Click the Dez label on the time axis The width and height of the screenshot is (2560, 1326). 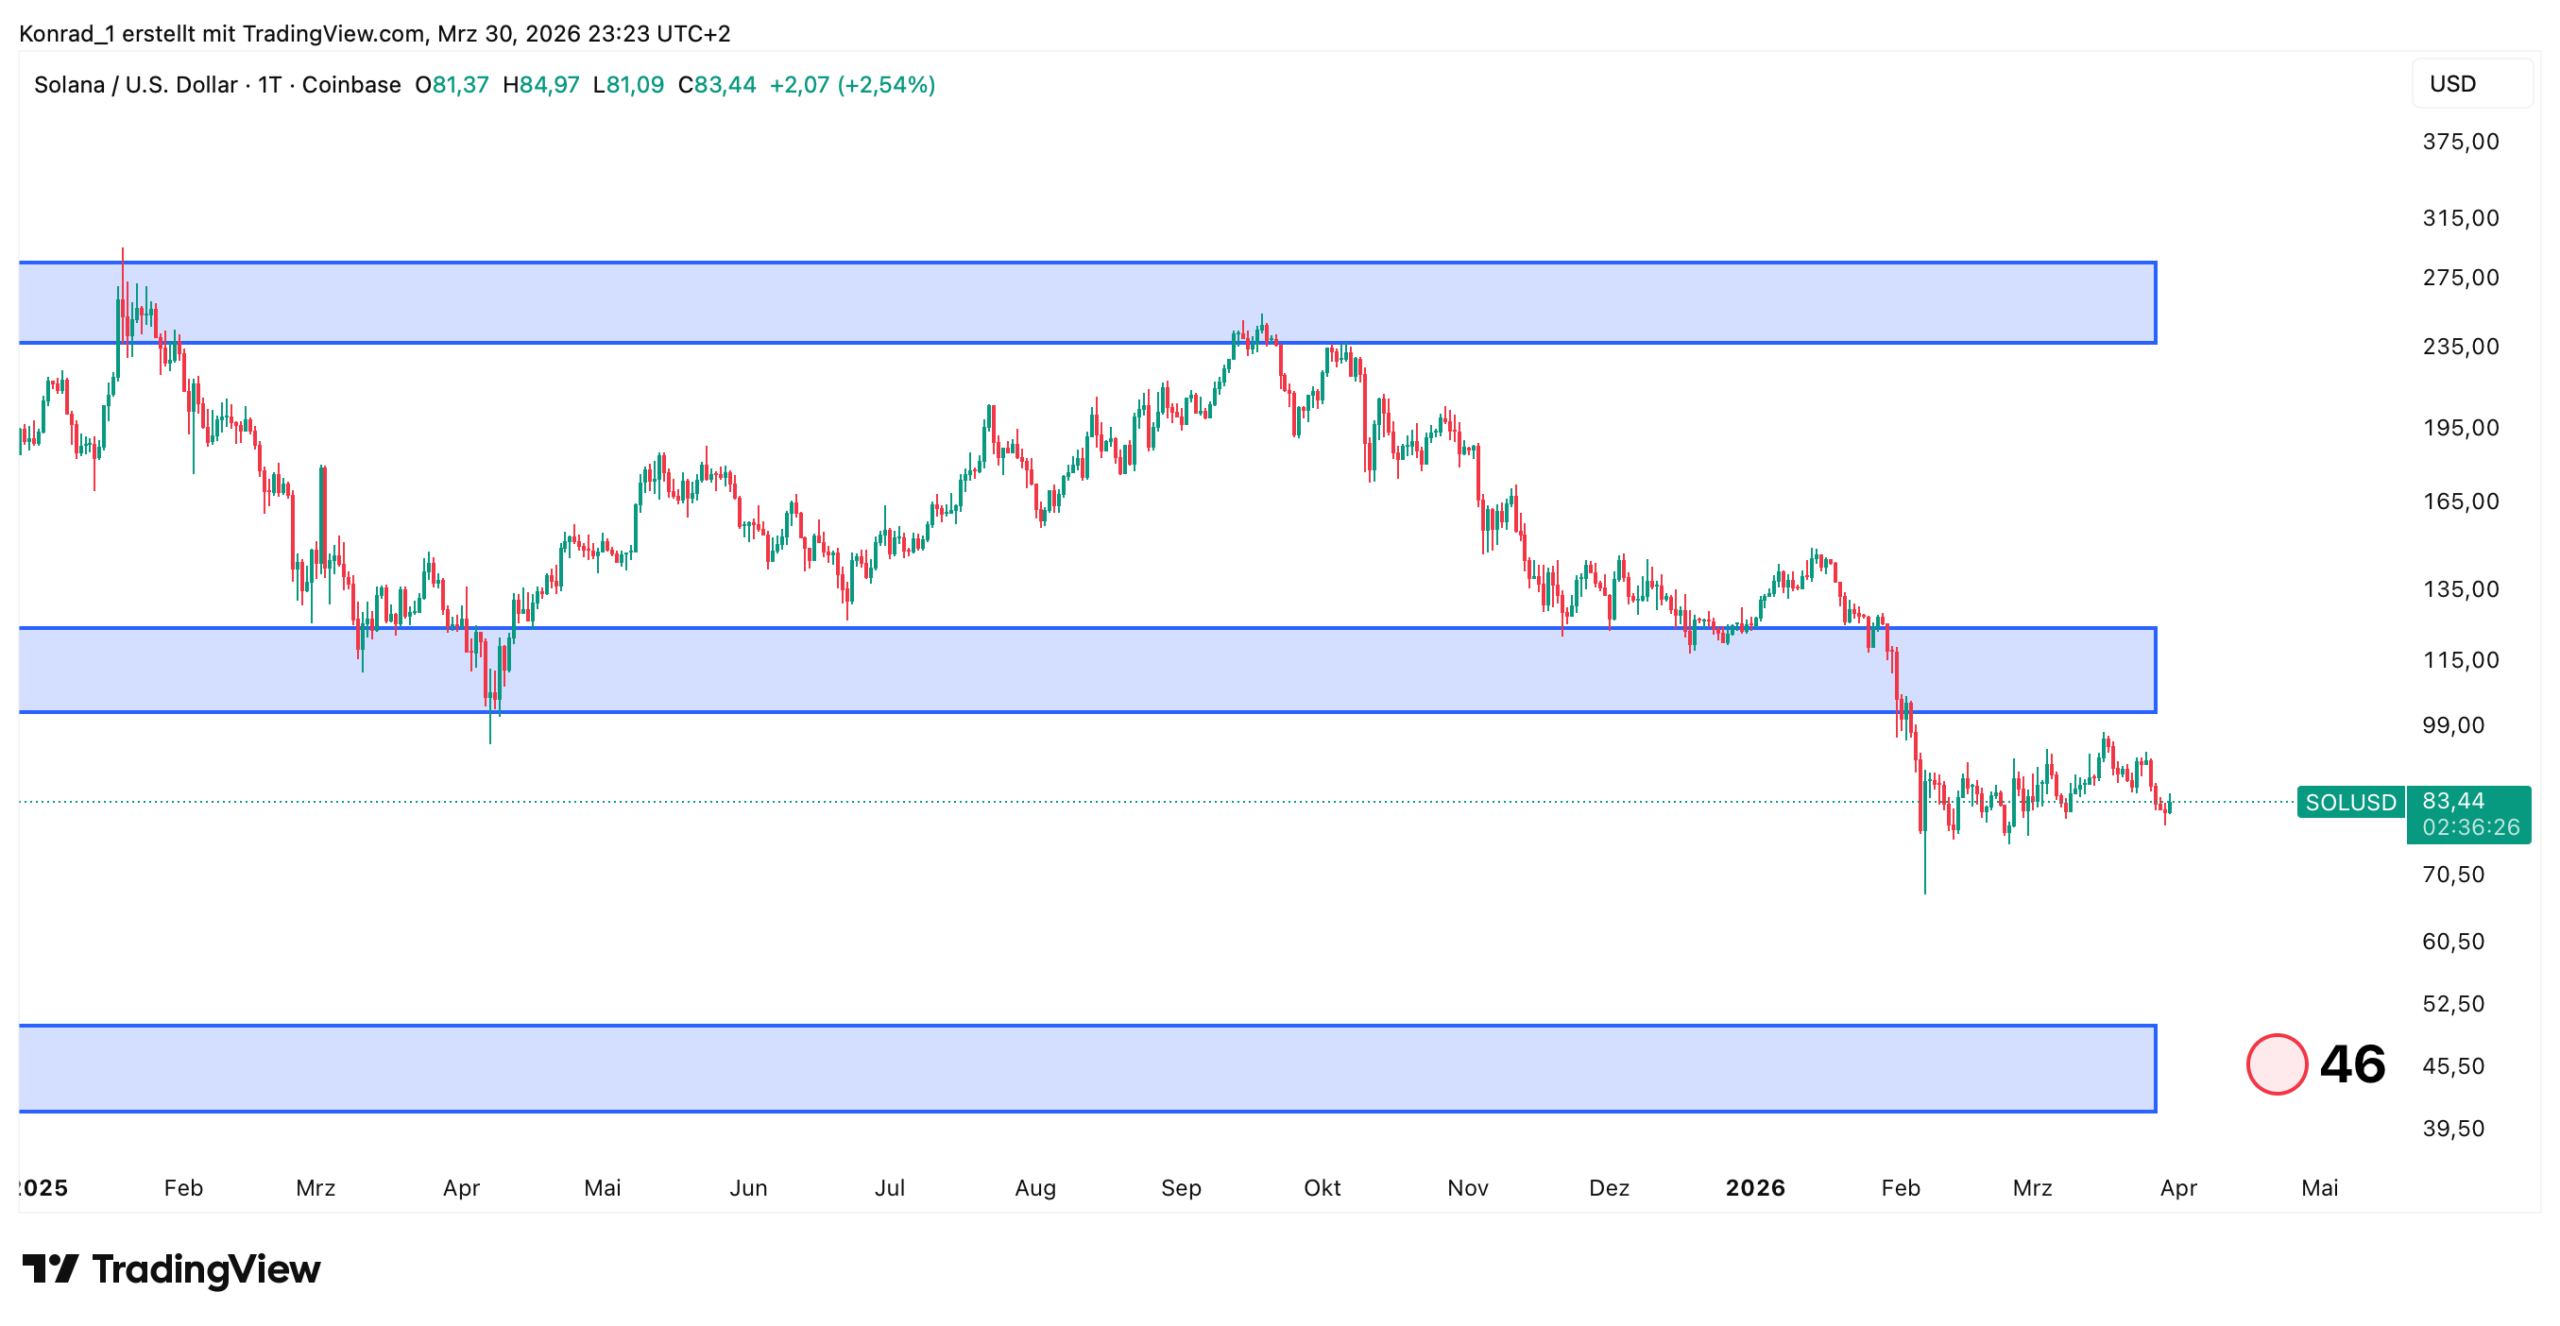point(1608,1187)
